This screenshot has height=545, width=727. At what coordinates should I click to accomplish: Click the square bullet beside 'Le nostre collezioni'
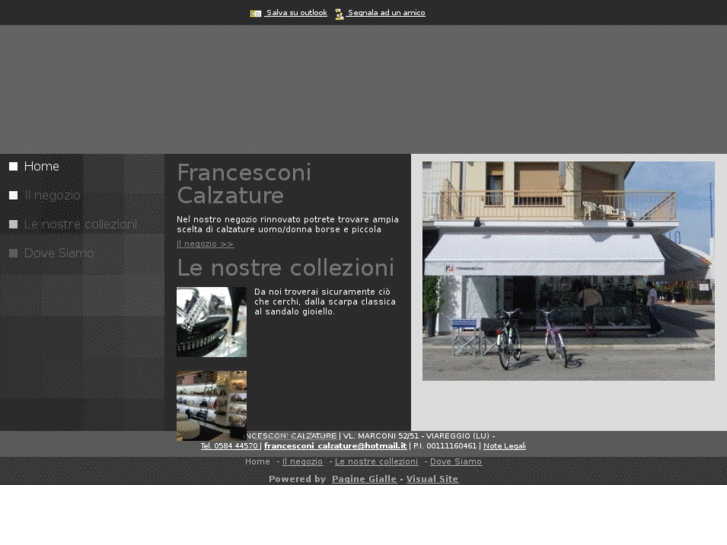(13, 224)
